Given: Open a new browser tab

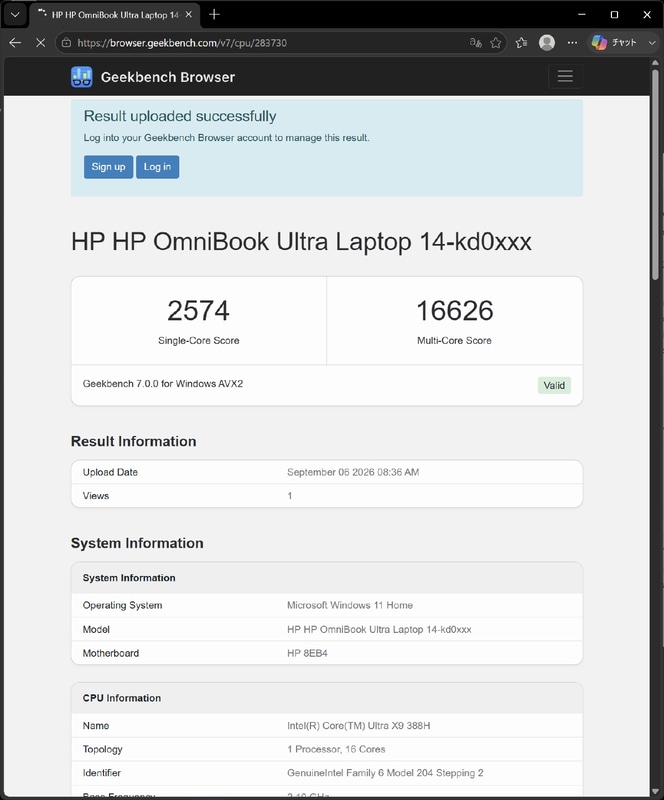Looking at the screenshot, I should [x=214, y=15].
